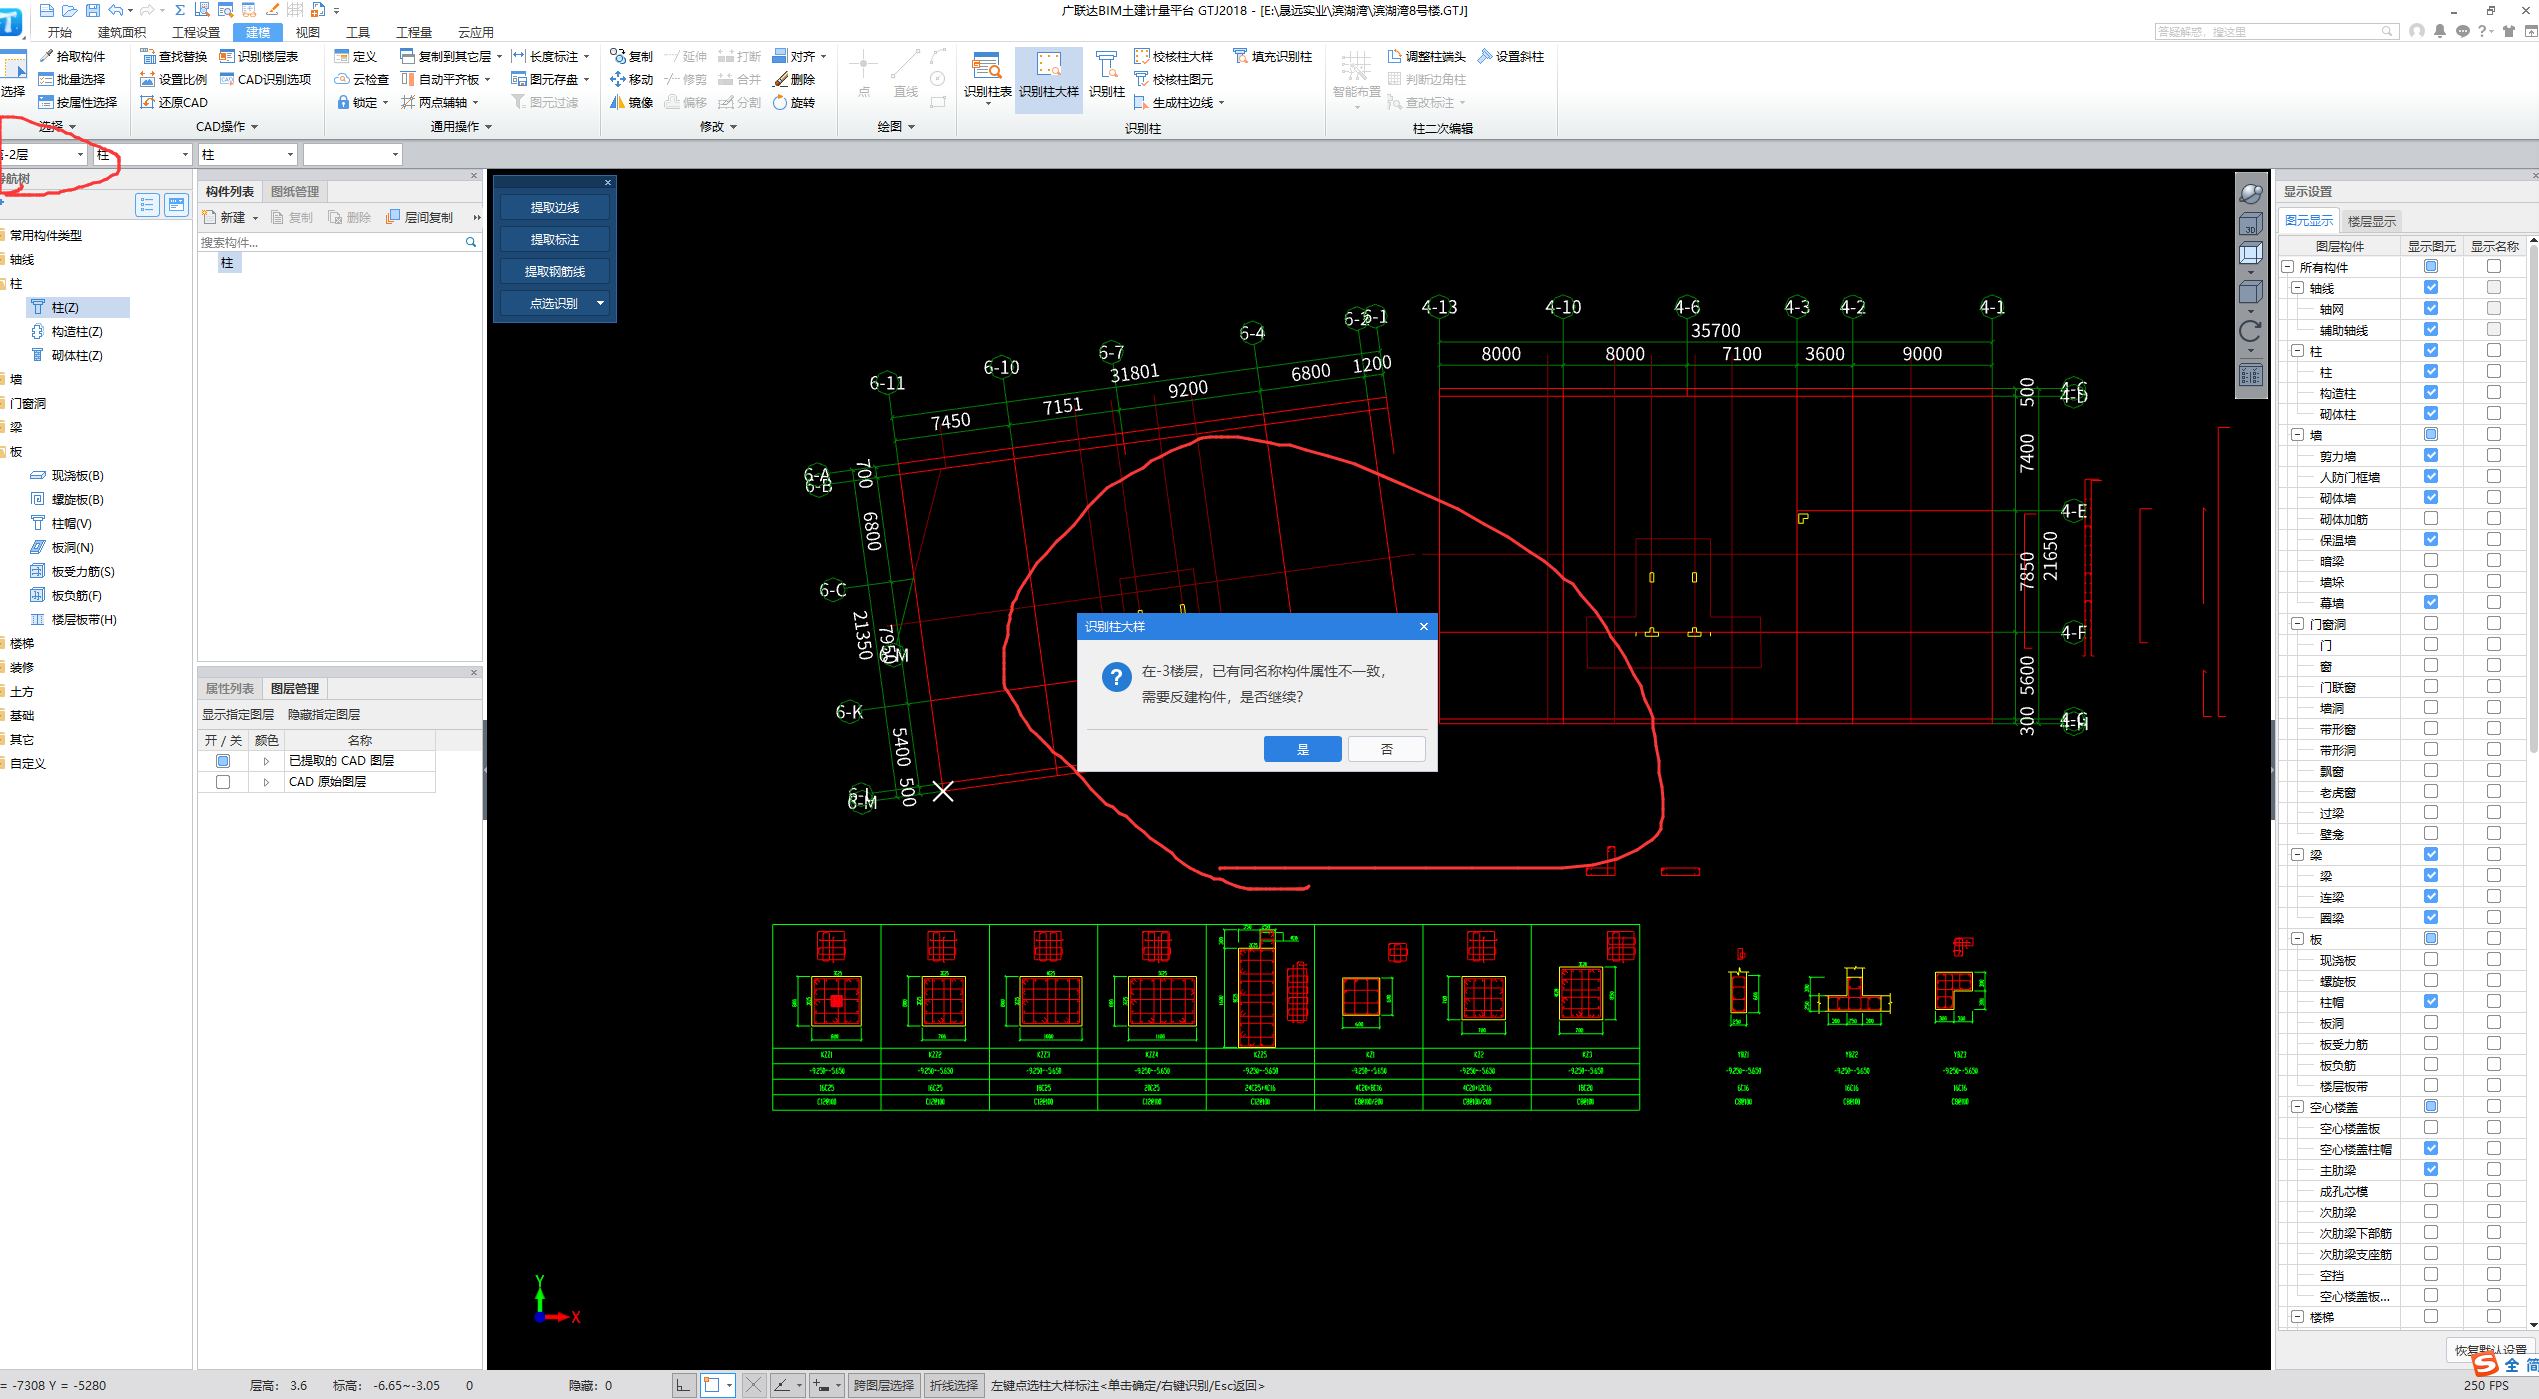2539x1399 pixels.
Task: Click the 搜索构件 search input field
Action: (x=331, y=242)
